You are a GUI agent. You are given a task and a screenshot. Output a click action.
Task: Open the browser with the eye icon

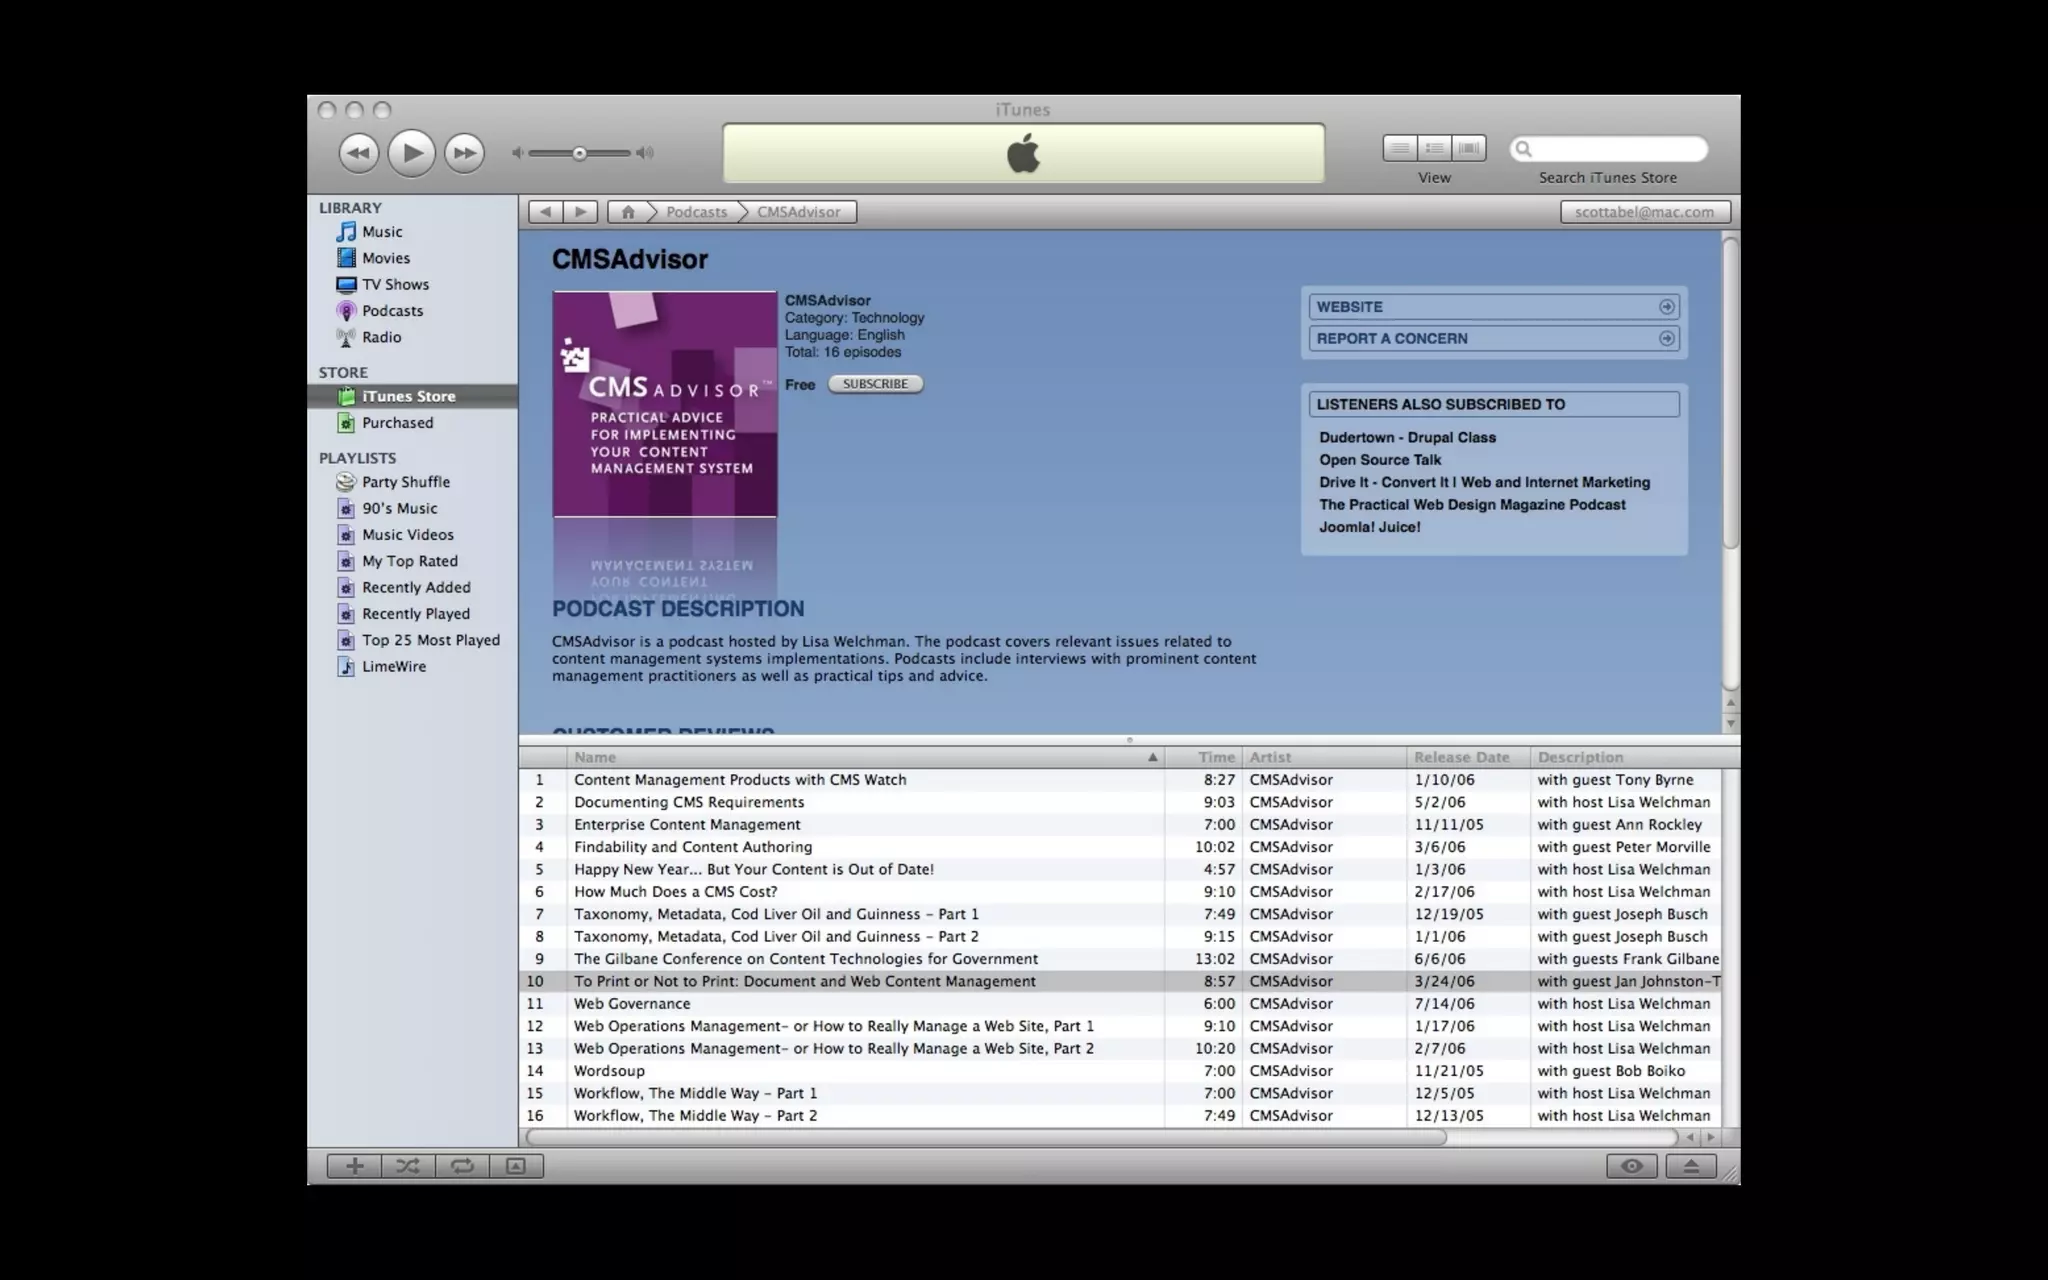click(x=1632, y=1166)
